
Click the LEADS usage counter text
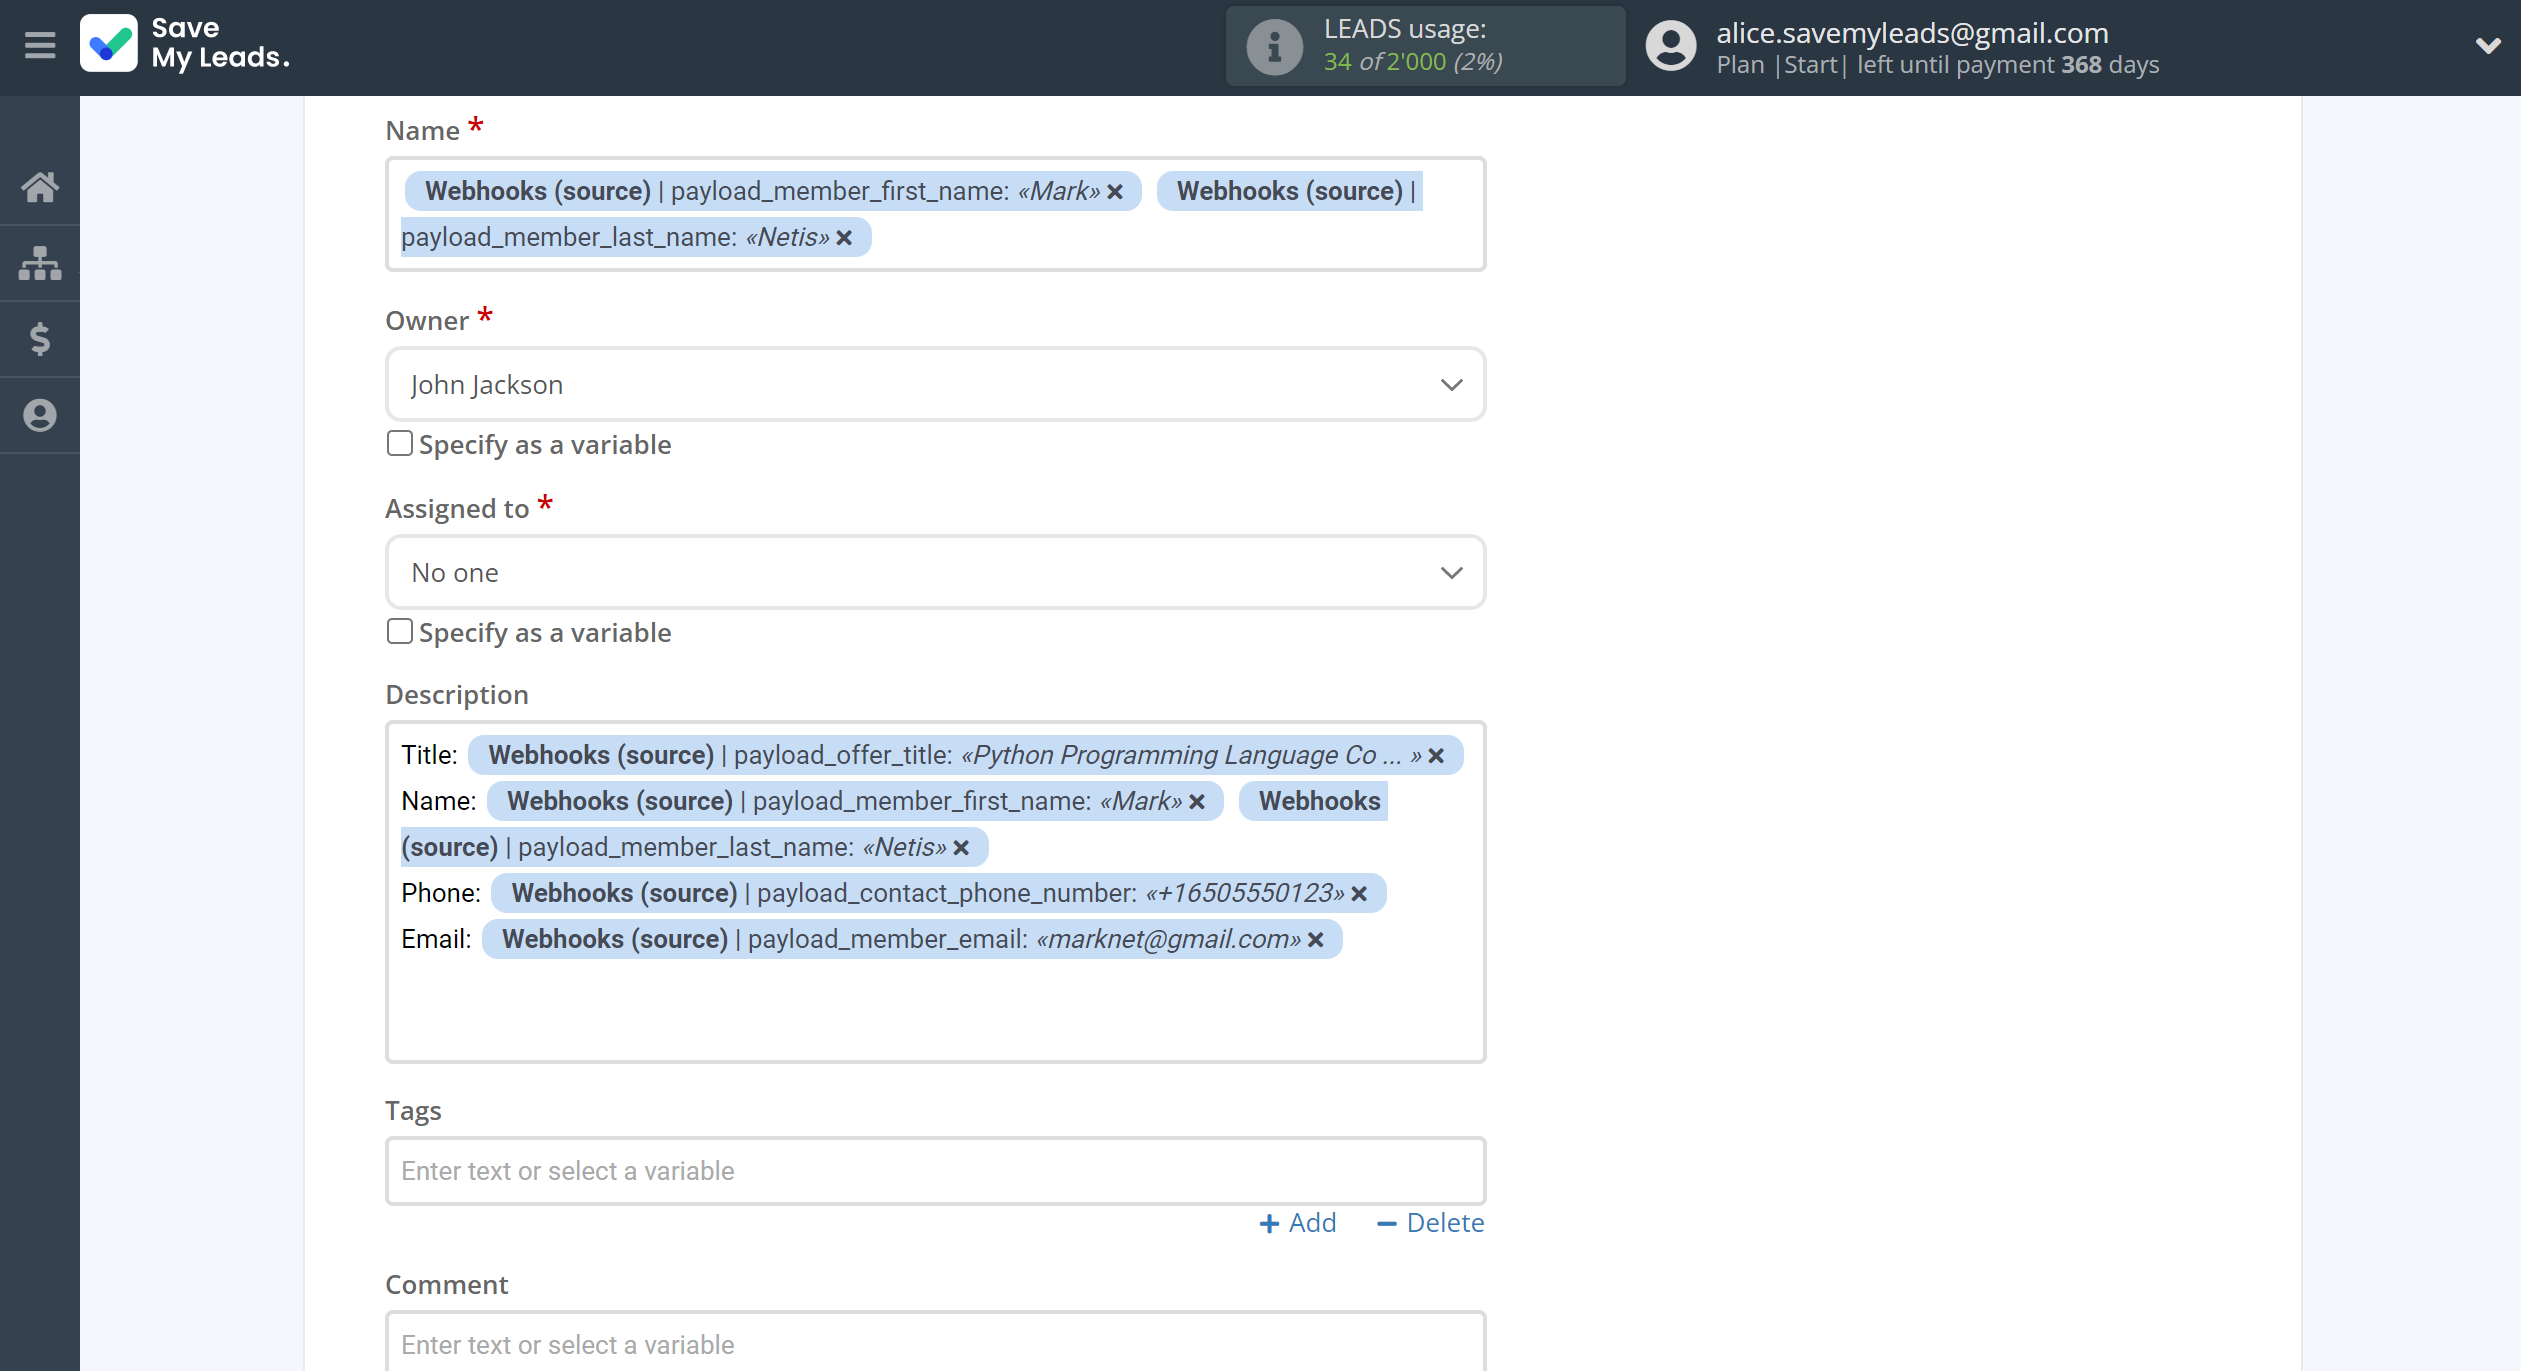[1413, 61]
